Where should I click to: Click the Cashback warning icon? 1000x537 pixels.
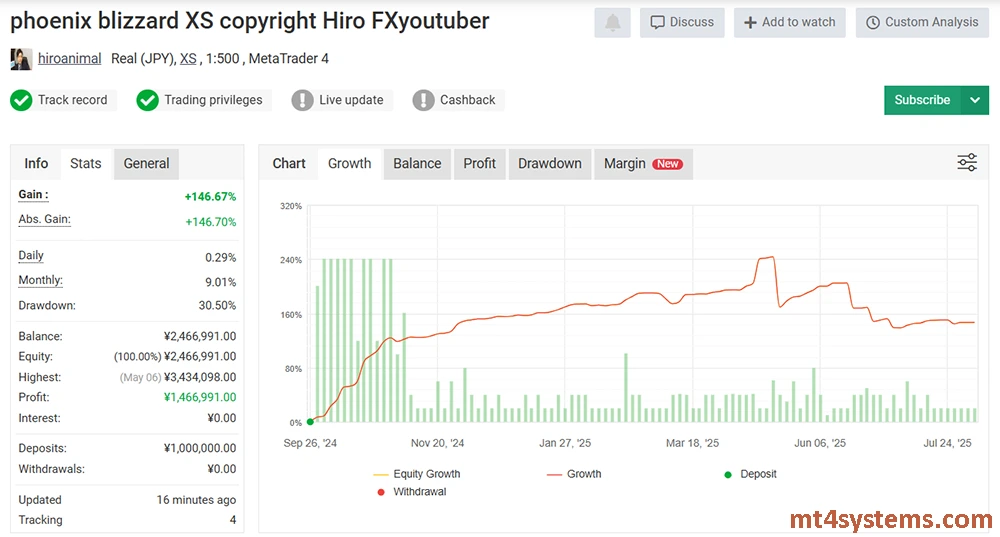423,100
